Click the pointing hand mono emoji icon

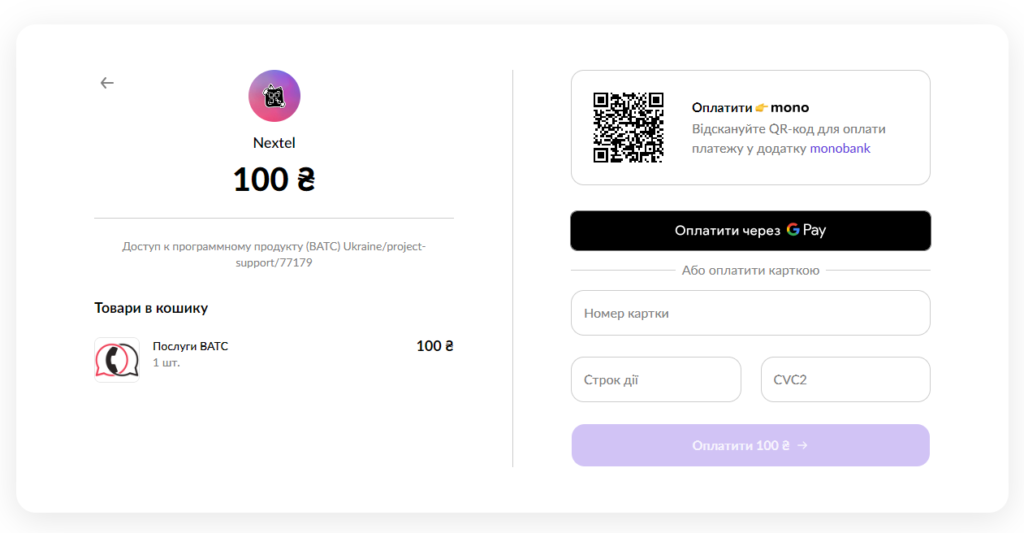pos(761,108)
